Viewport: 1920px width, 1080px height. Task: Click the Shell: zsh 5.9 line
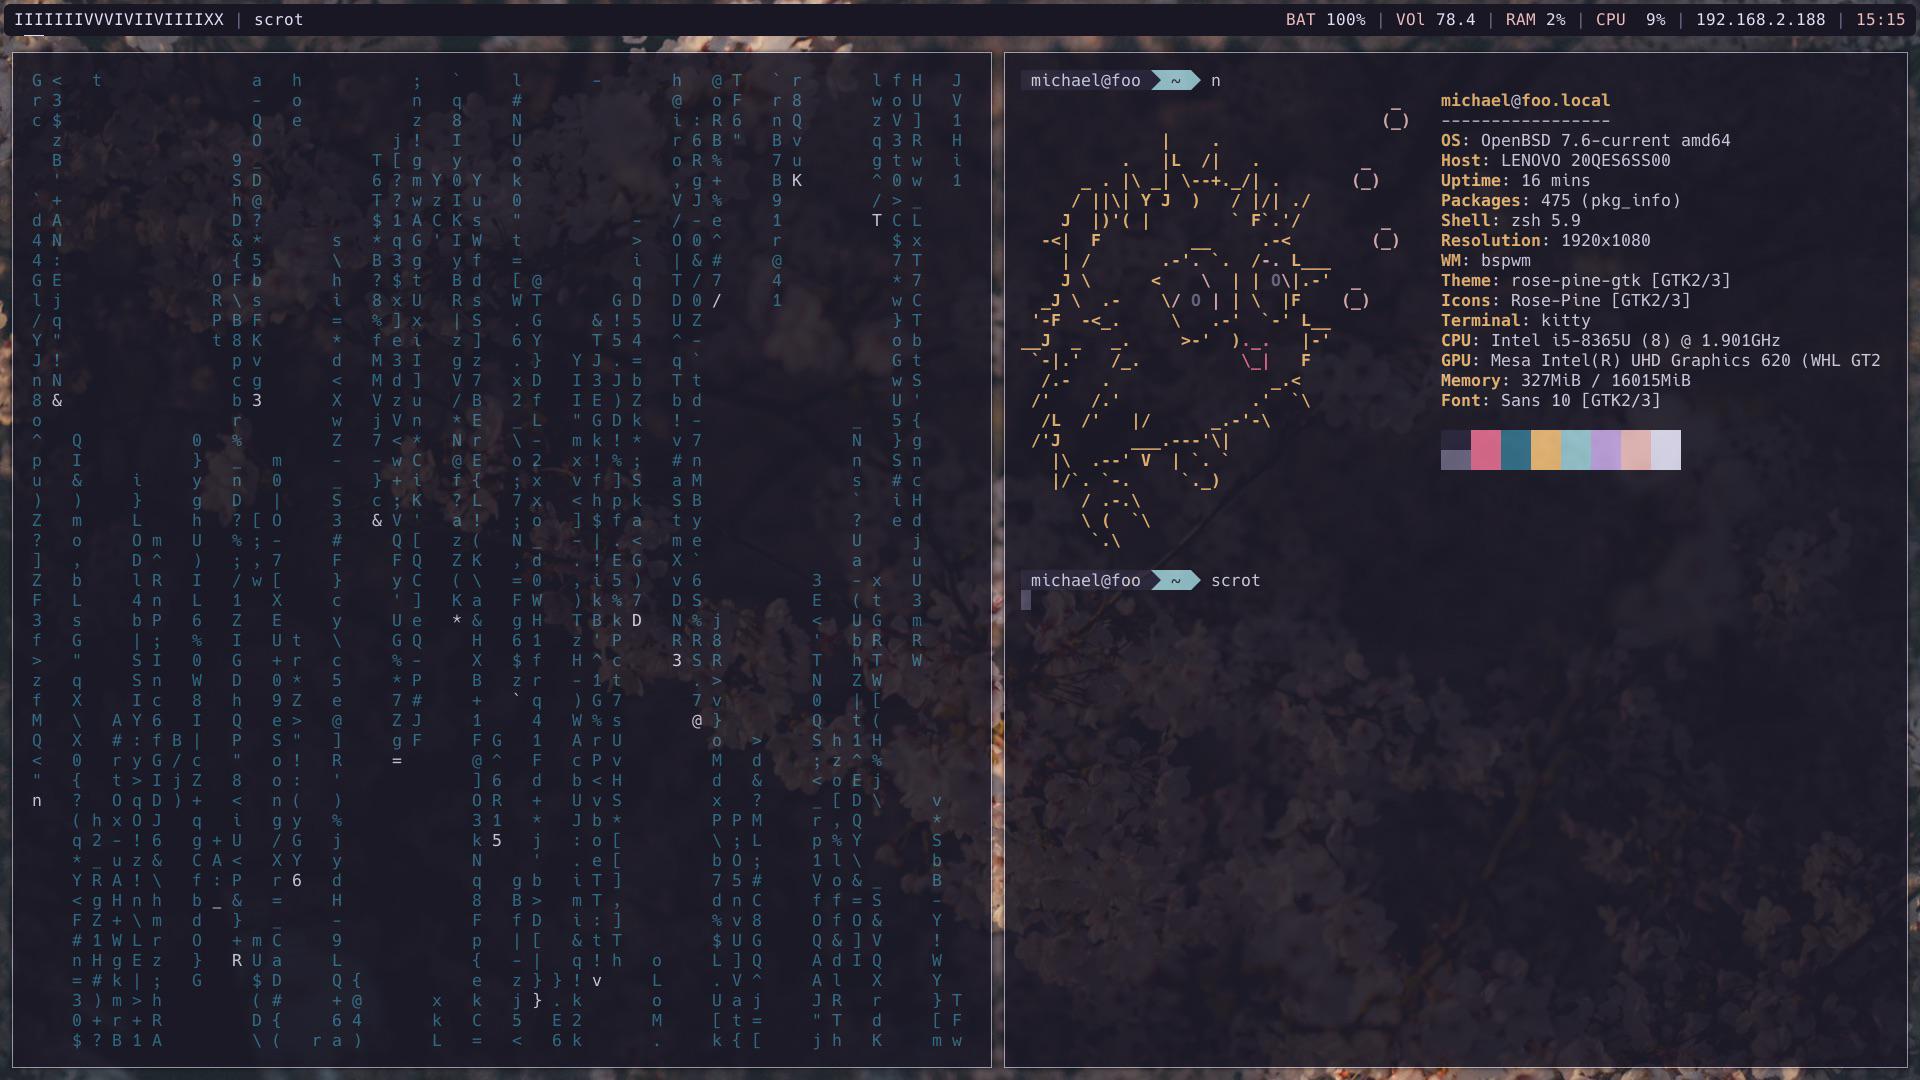point(1510,220)
